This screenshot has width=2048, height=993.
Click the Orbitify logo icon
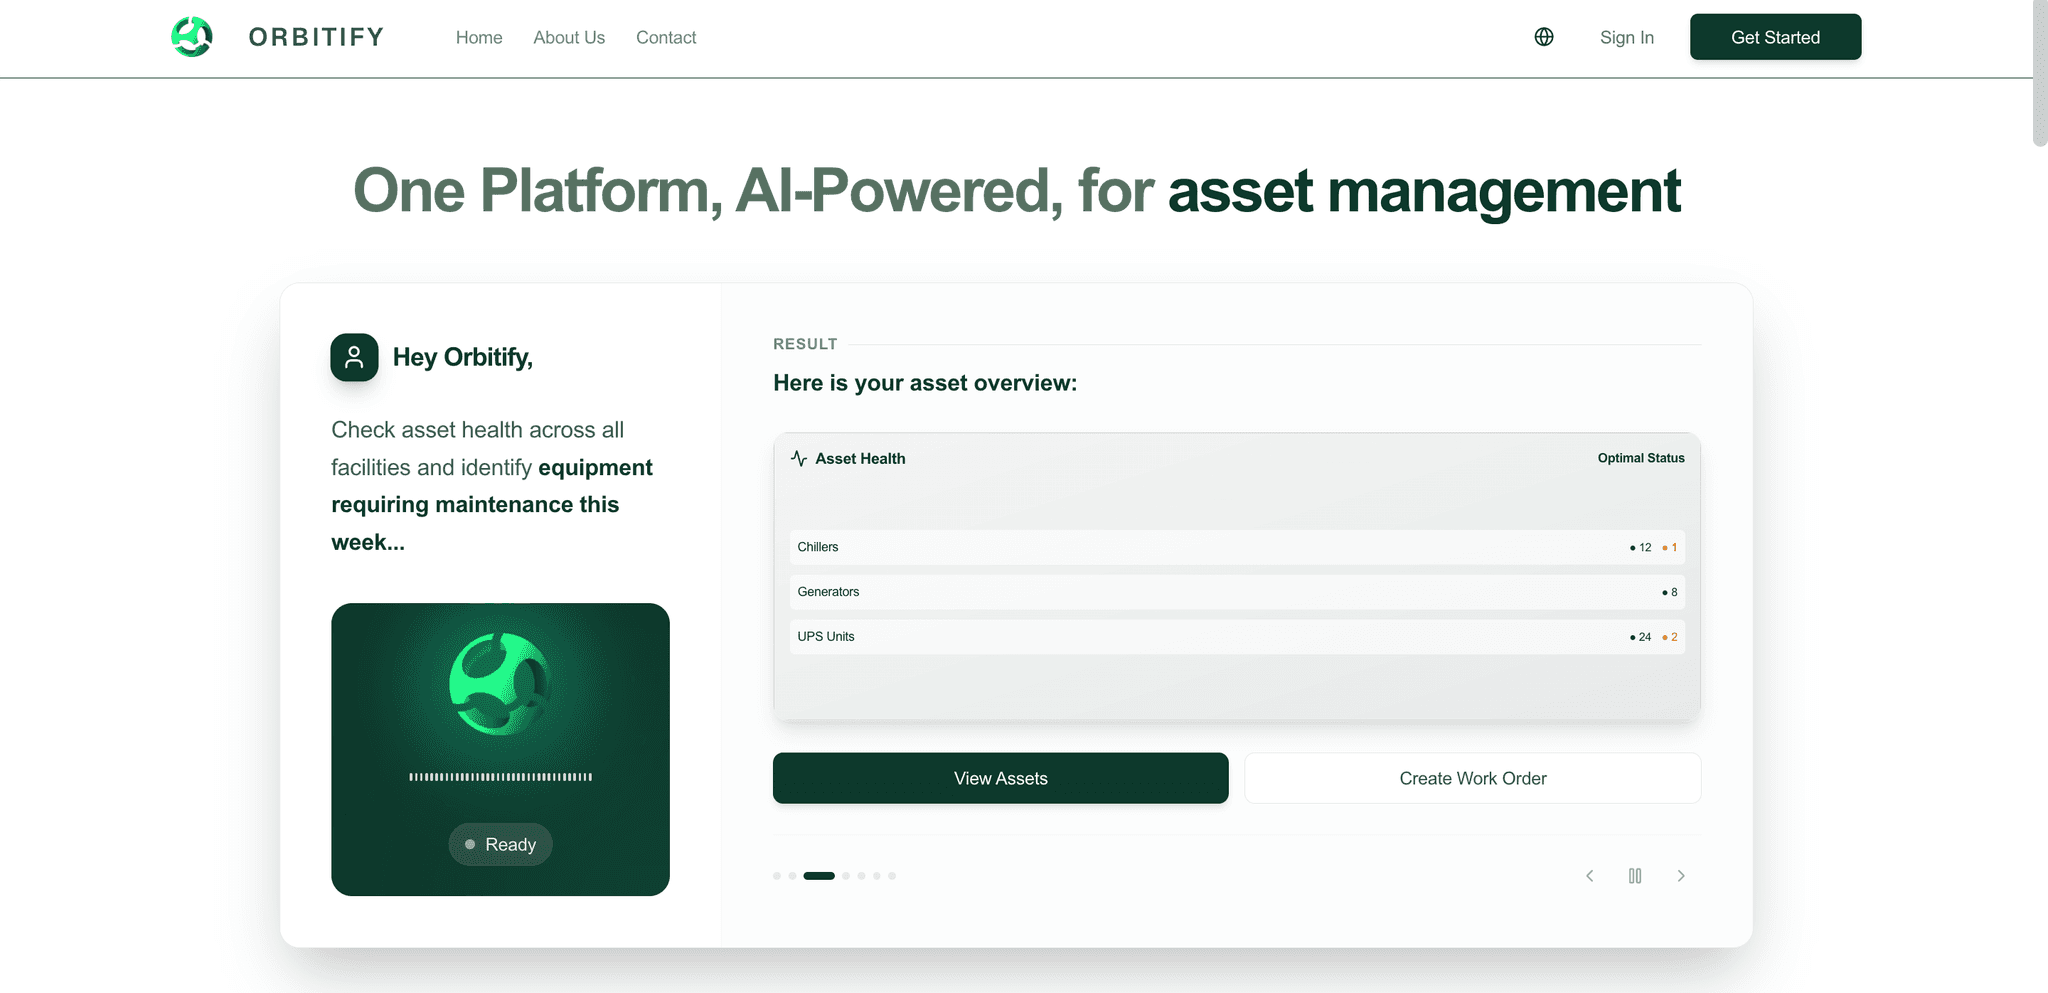(192, 37)
